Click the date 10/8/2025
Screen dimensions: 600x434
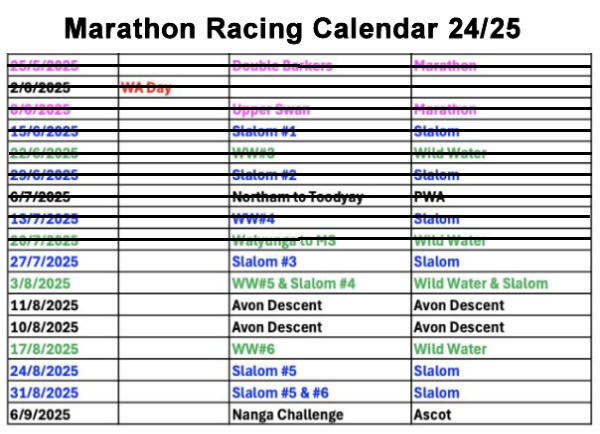coord(45,327)
